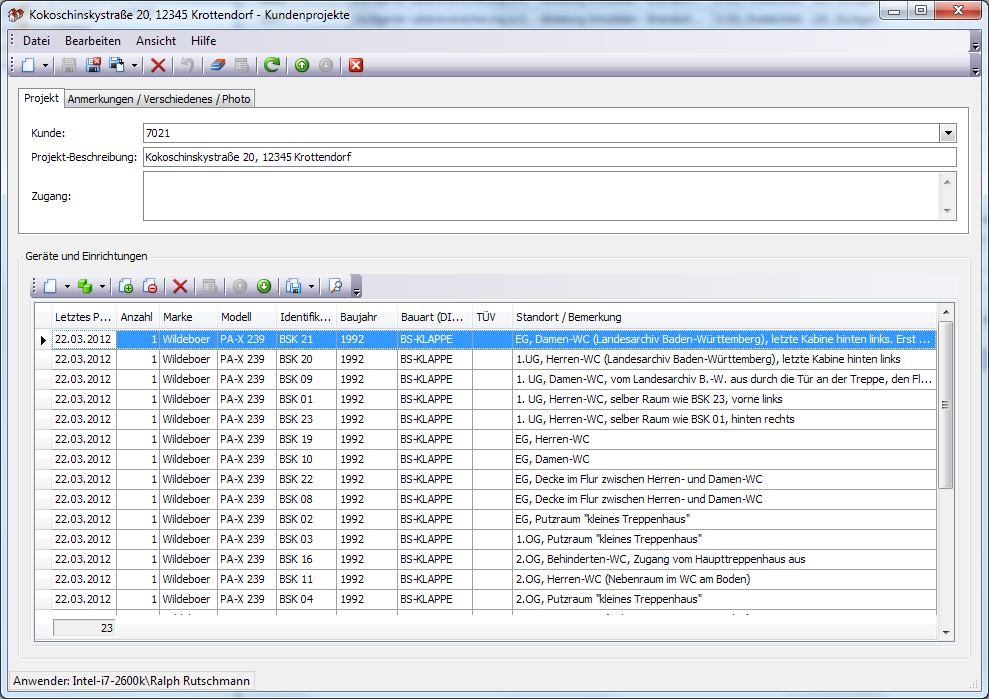Click the gray down-arrow icon in the main toolbar
989x699 pixels.
(x=326, y=65)
